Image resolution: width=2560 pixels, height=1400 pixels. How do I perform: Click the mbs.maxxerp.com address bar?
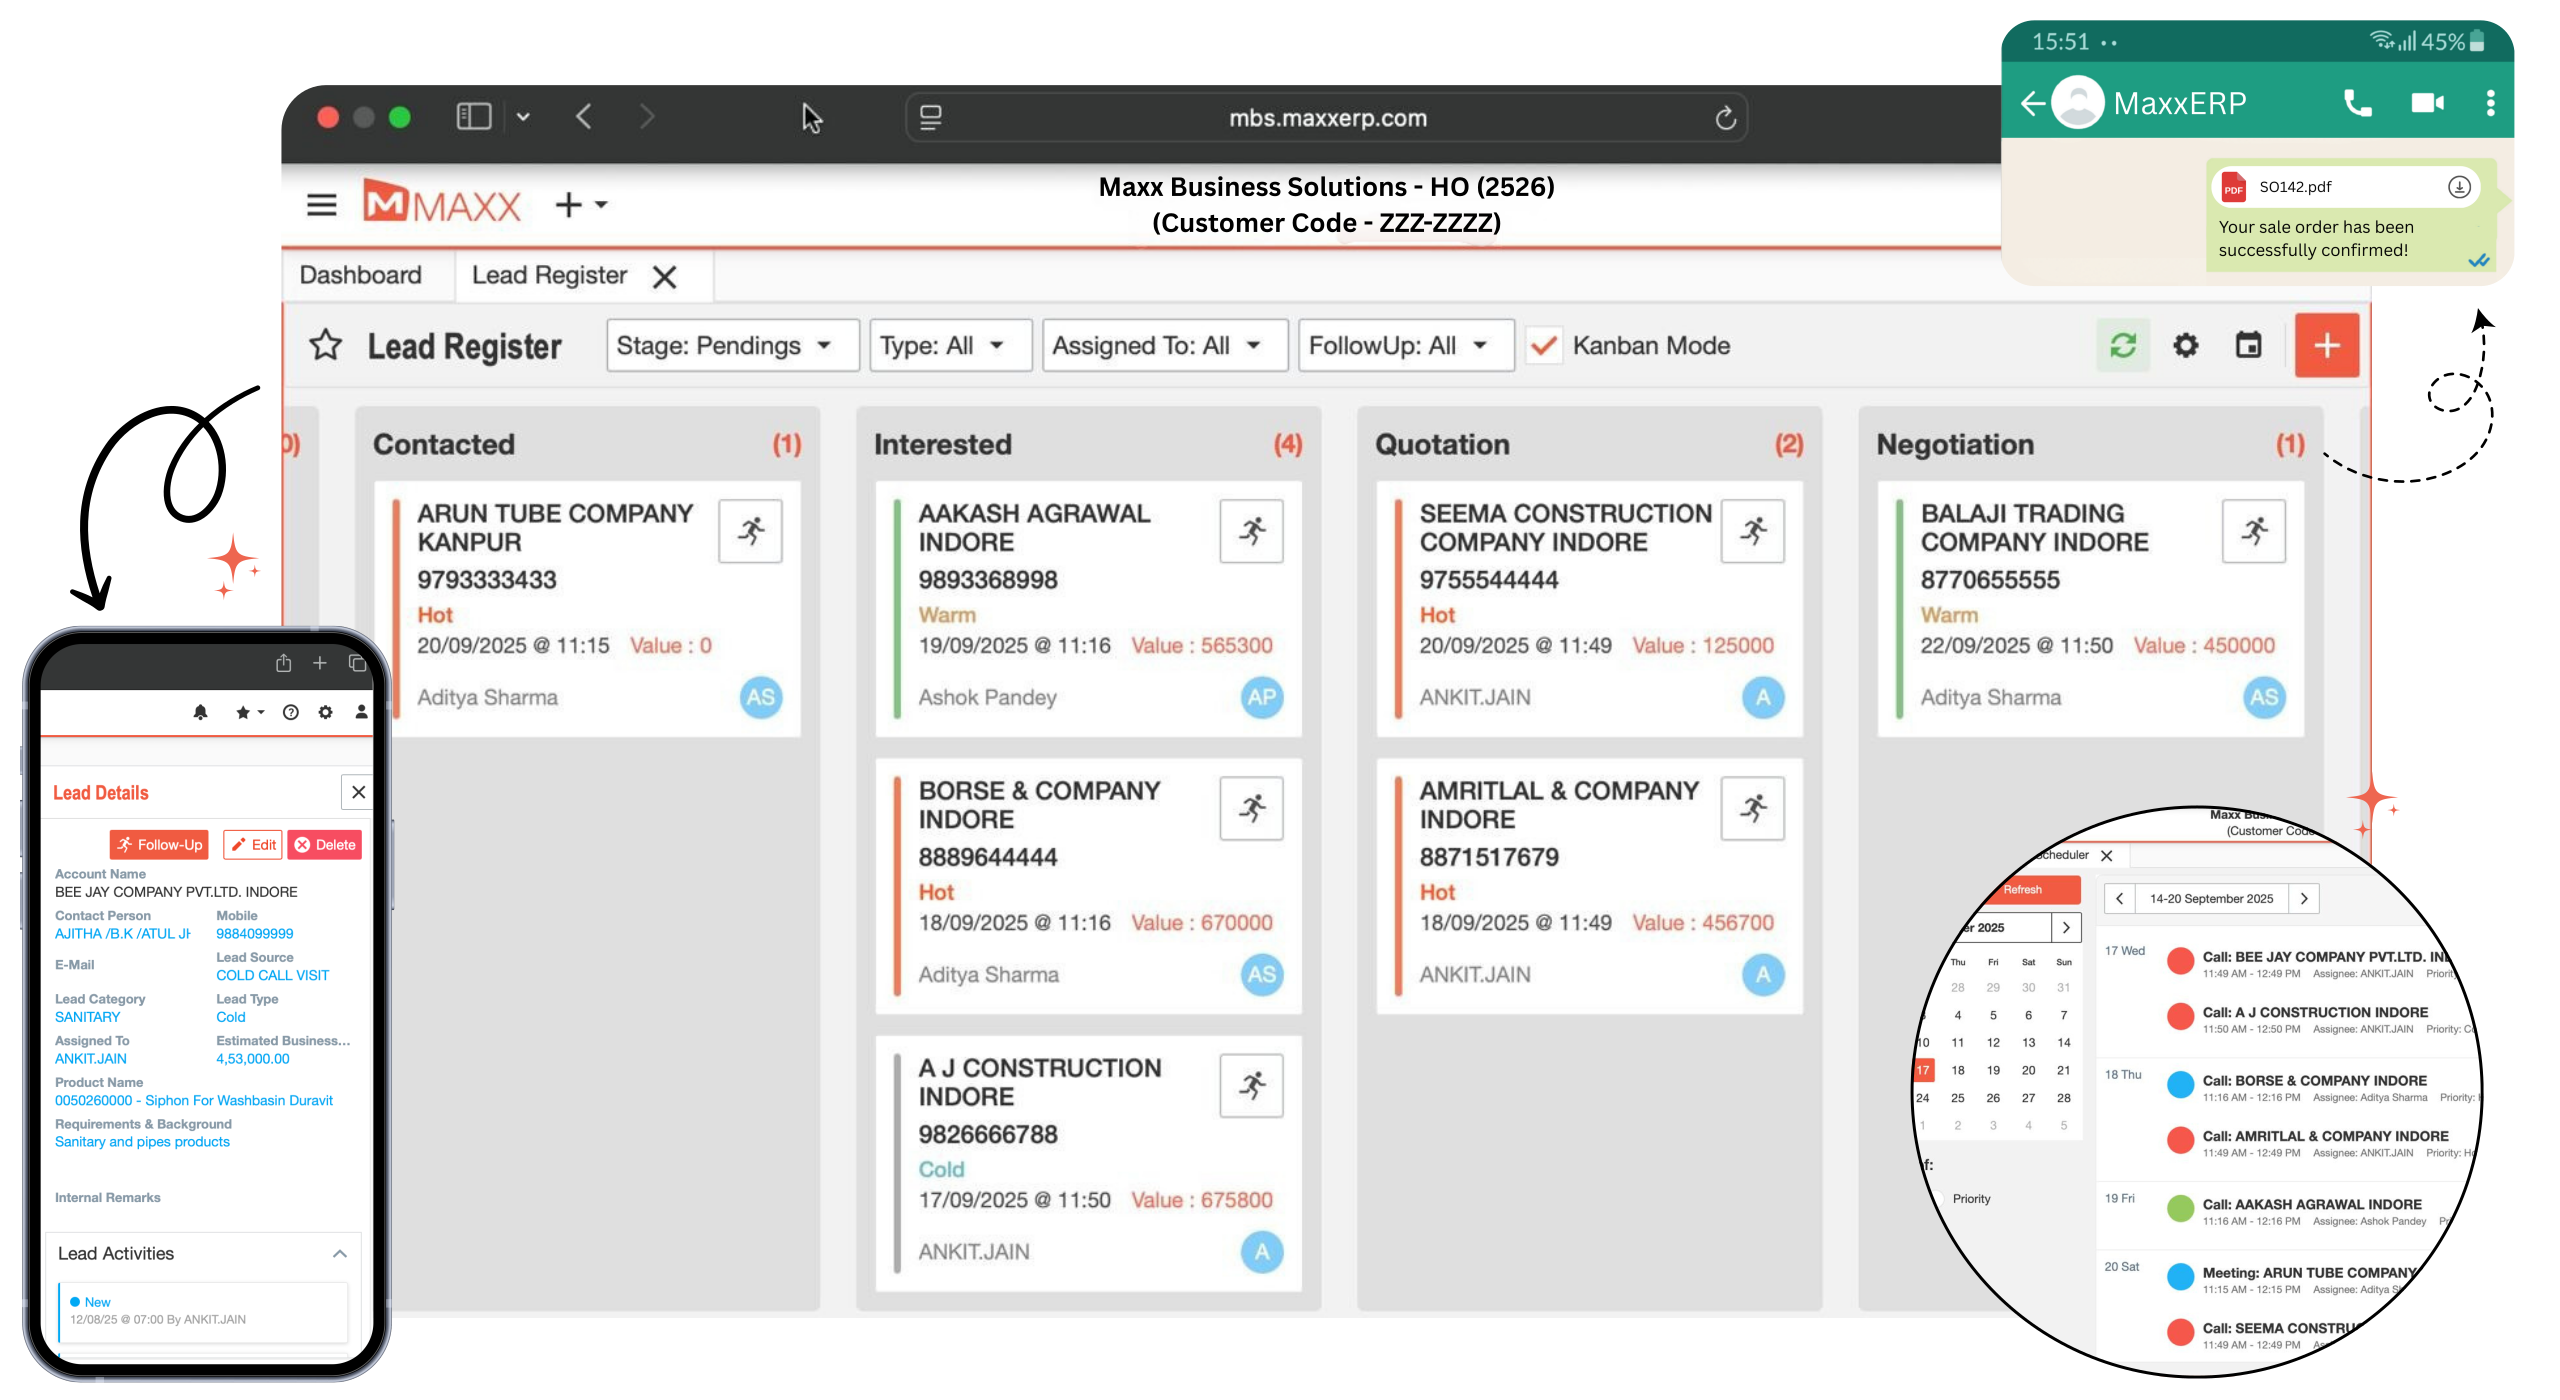pos(1326,118)
